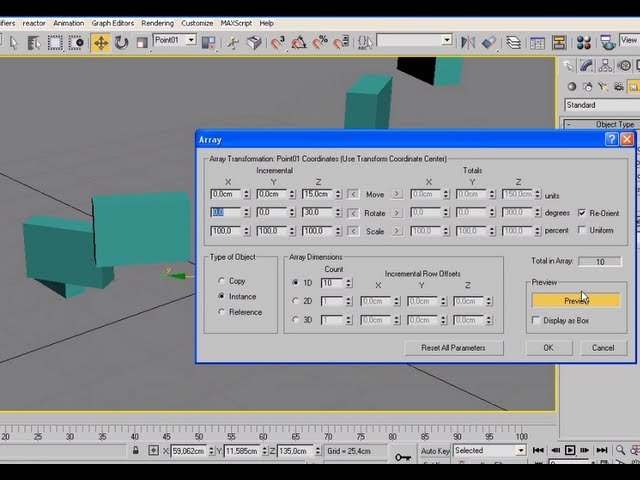Viewport: 640px width, 480px height.
Task: Select Reference object type
Action: click(x=222, y=312)
